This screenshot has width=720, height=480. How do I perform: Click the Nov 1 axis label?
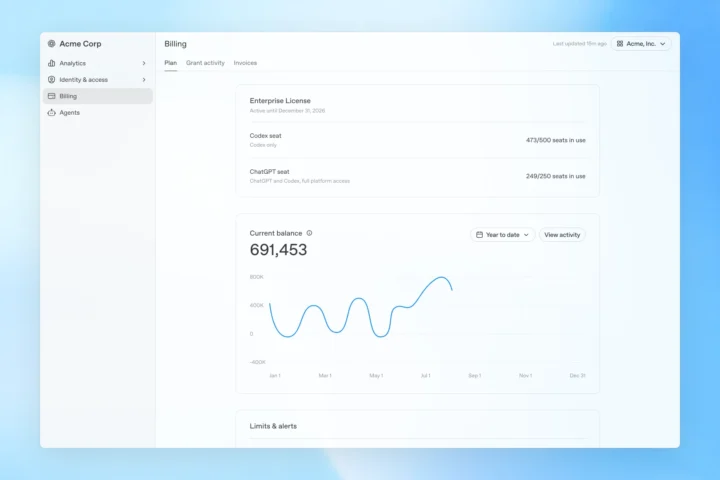pyautogui.click(x=525, y=375)
